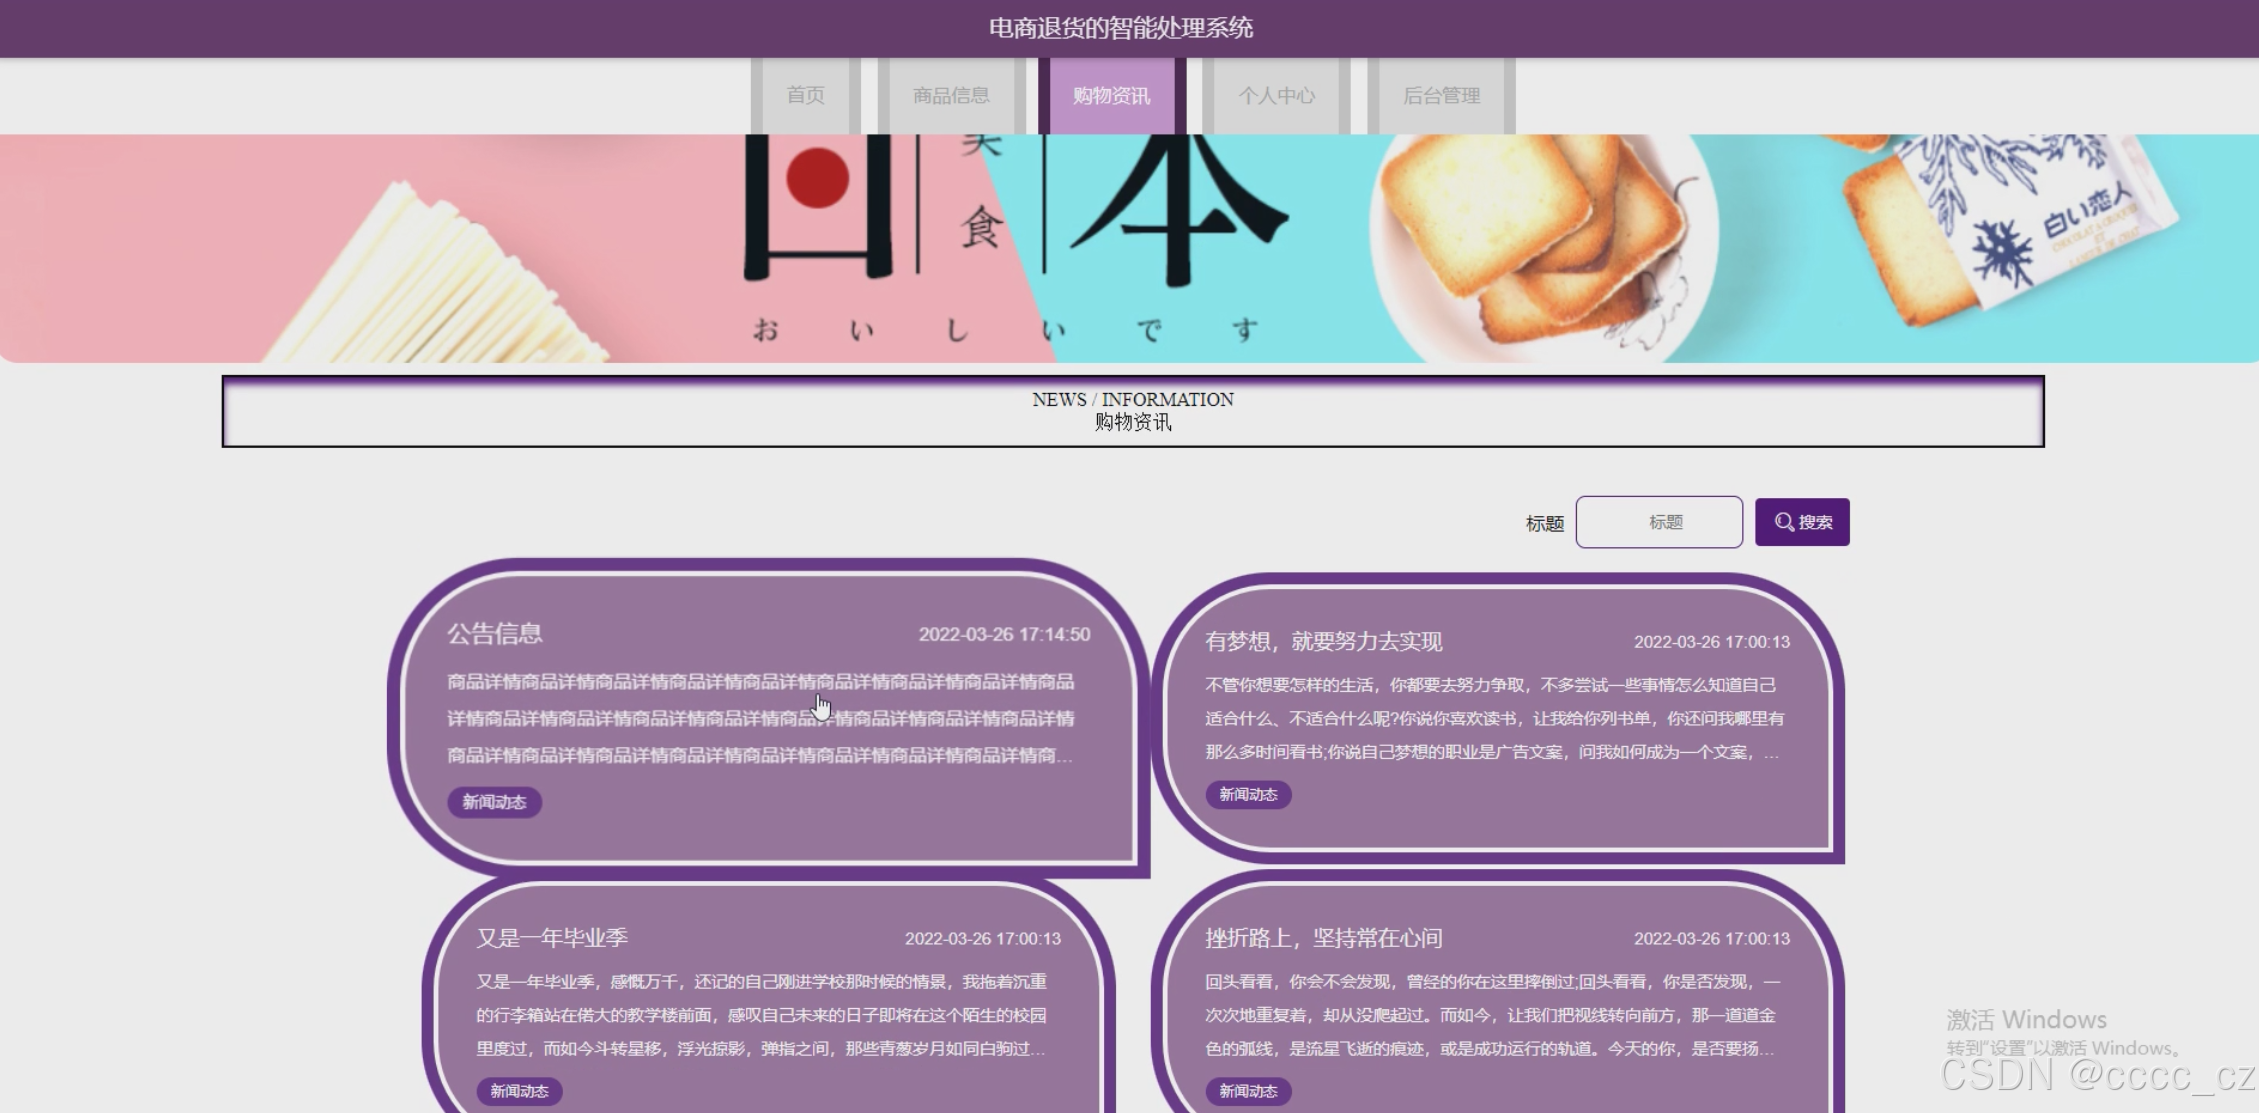Switch to the 商品信息 tab
Image resolution: width=2259 pixels, height=1113 pixels.
click(x=951, y=96)
